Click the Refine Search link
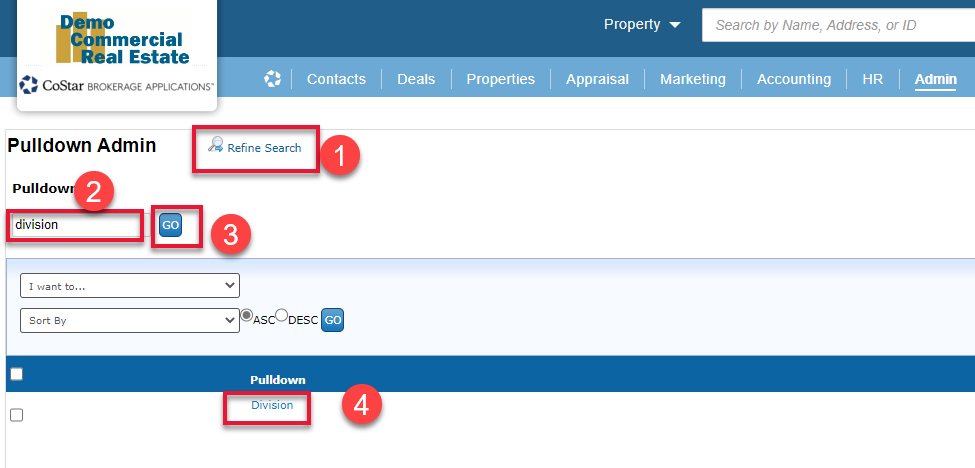Viewport: 975px width, 468px height. pyautogui.click(x=264, y=148)
